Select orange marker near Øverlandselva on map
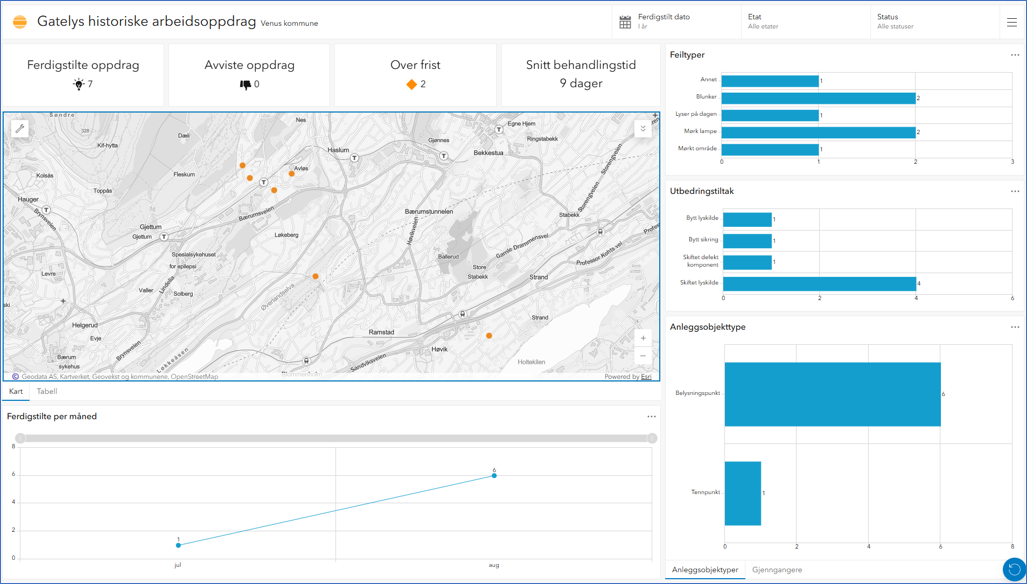1027x584 pixels. [315, 276]
